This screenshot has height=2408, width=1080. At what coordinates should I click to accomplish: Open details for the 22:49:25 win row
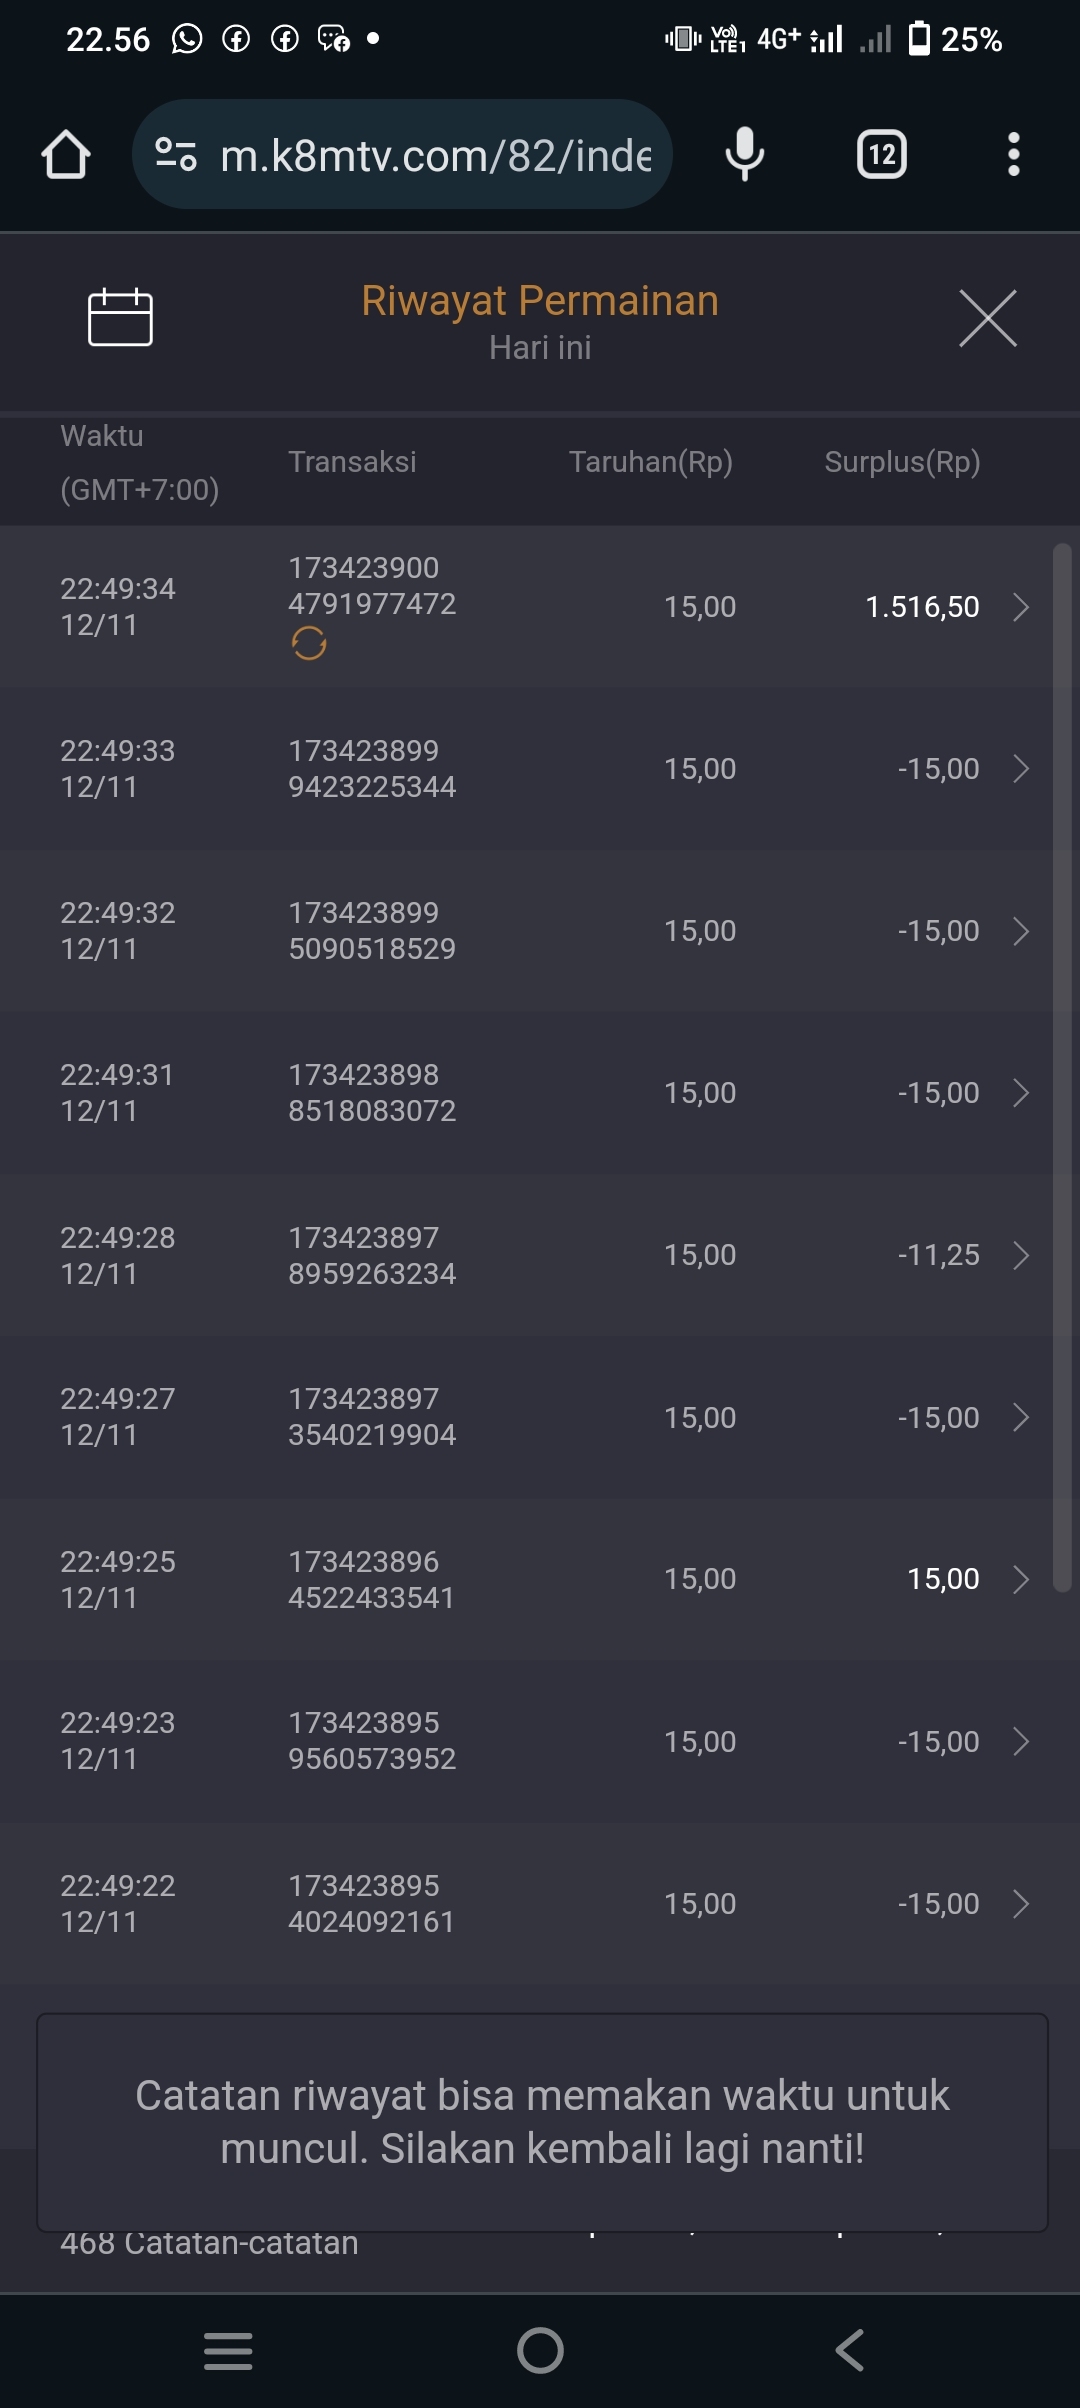point(1021,1579)
